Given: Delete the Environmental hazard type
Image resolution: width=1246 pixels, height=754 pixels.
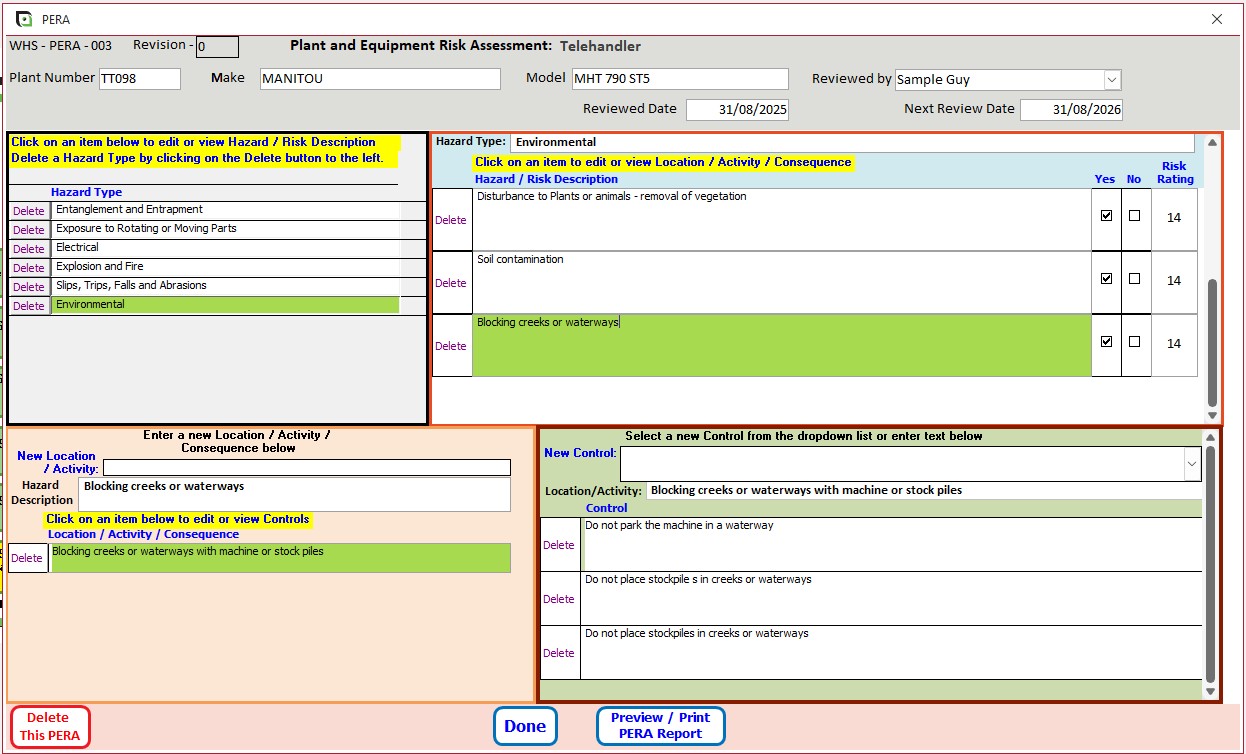Looking at the screenshot, I should [x=29, y=306].
